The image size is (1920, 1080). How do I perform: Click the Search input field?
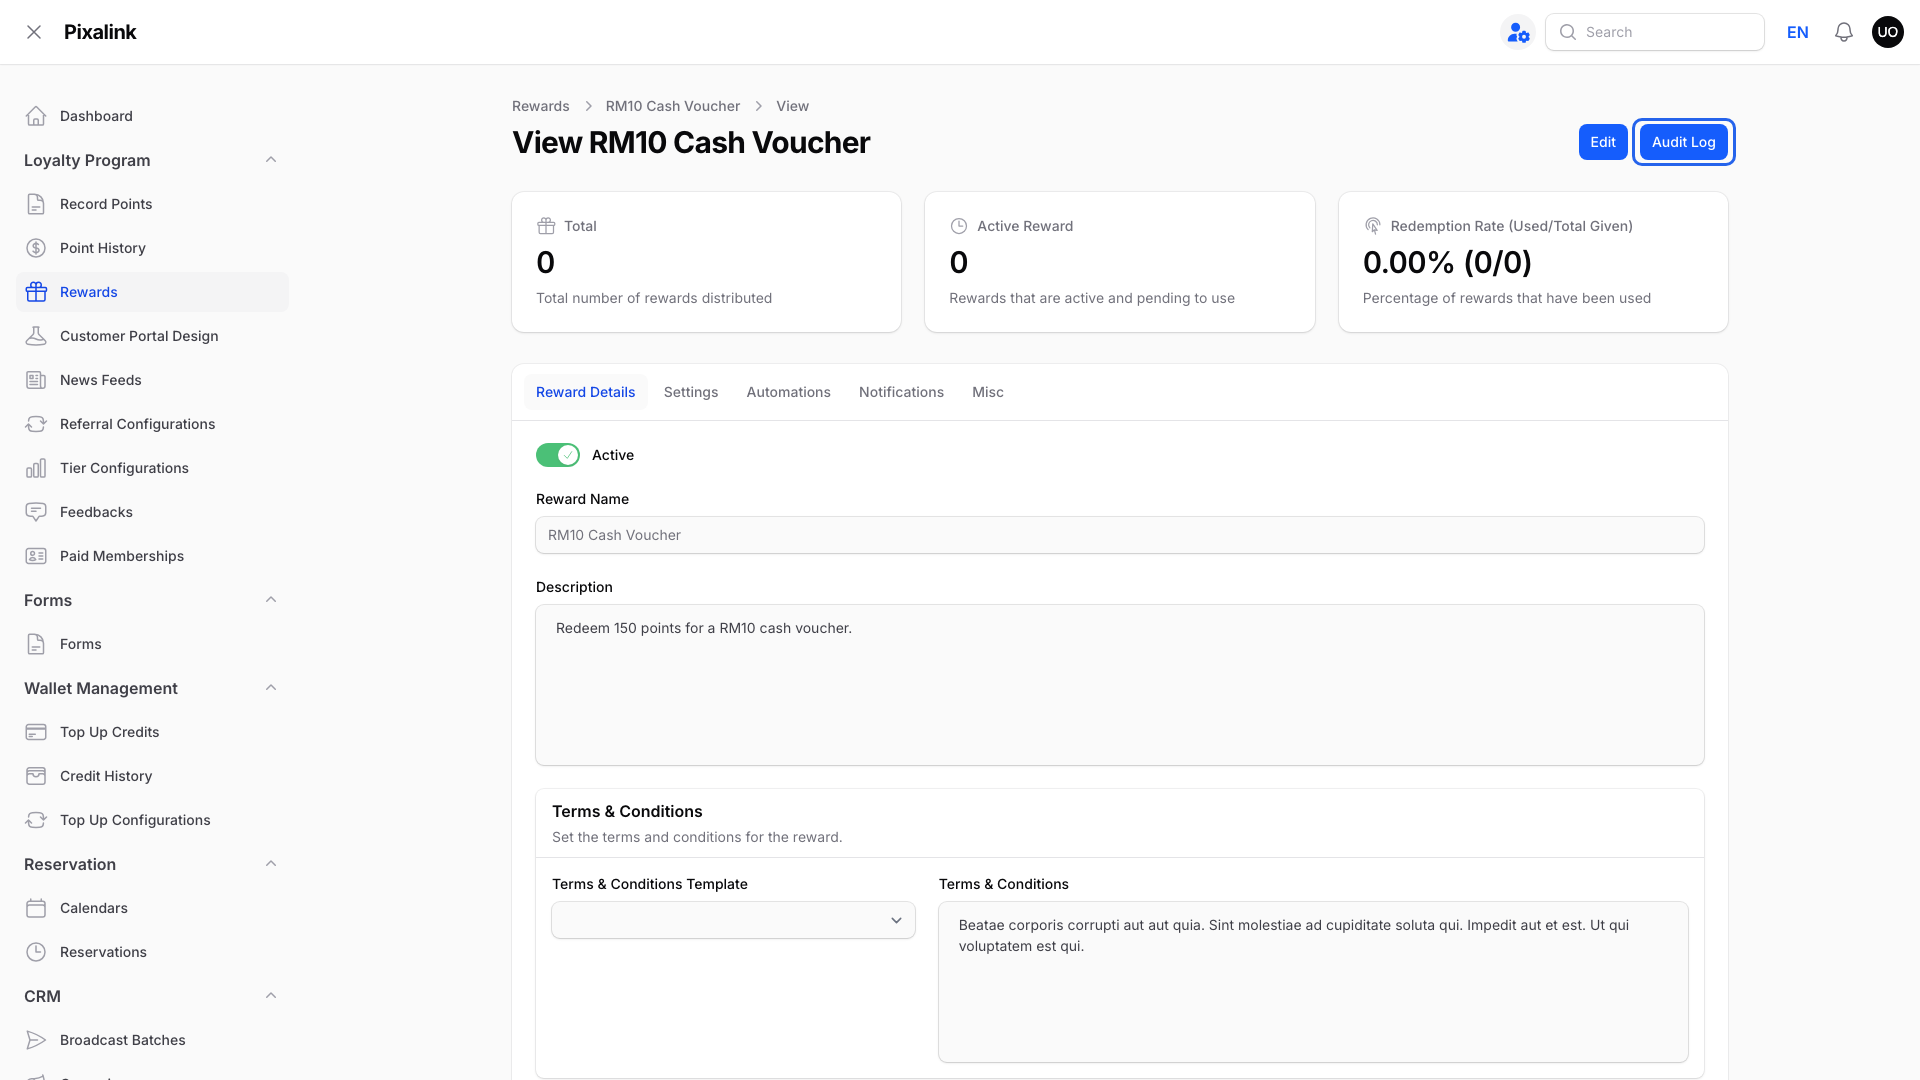pyautogui.click(x=1655, y=32)
